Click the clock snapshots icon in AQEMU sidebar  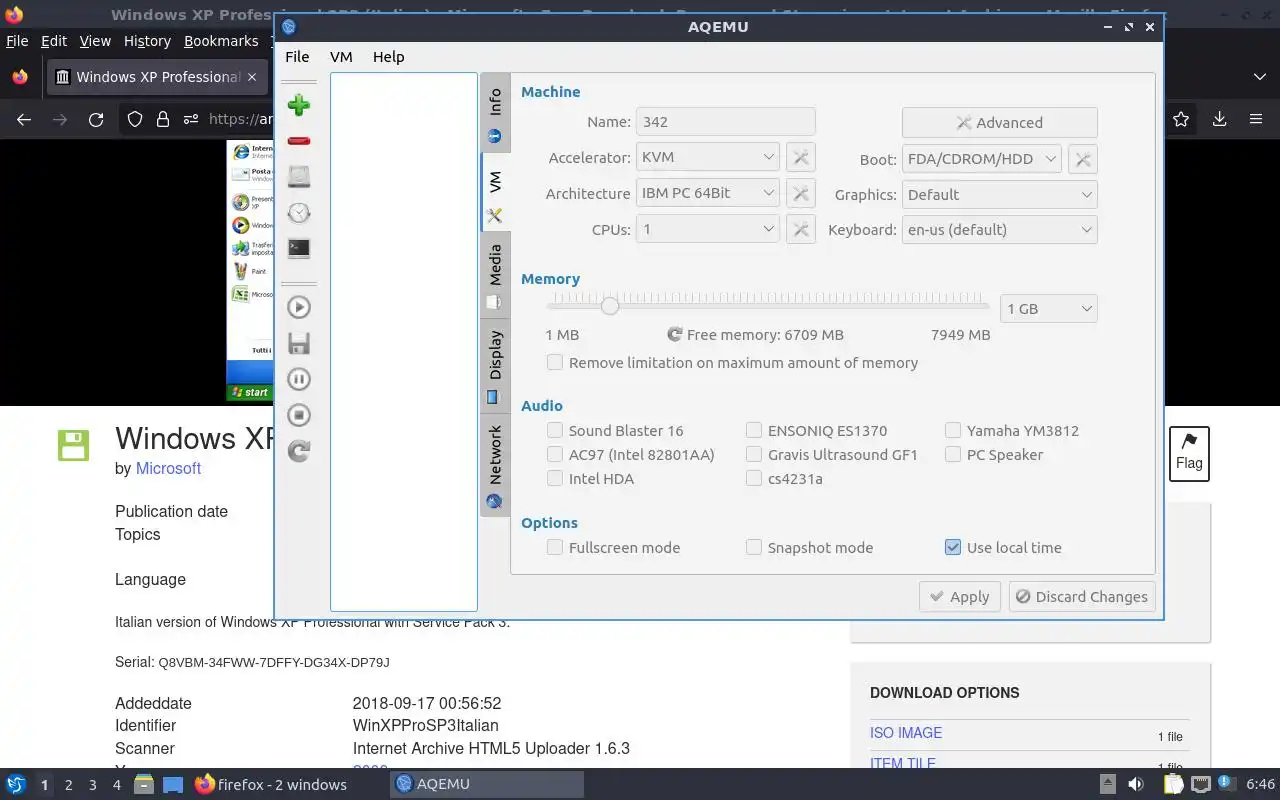coord(298,213)
